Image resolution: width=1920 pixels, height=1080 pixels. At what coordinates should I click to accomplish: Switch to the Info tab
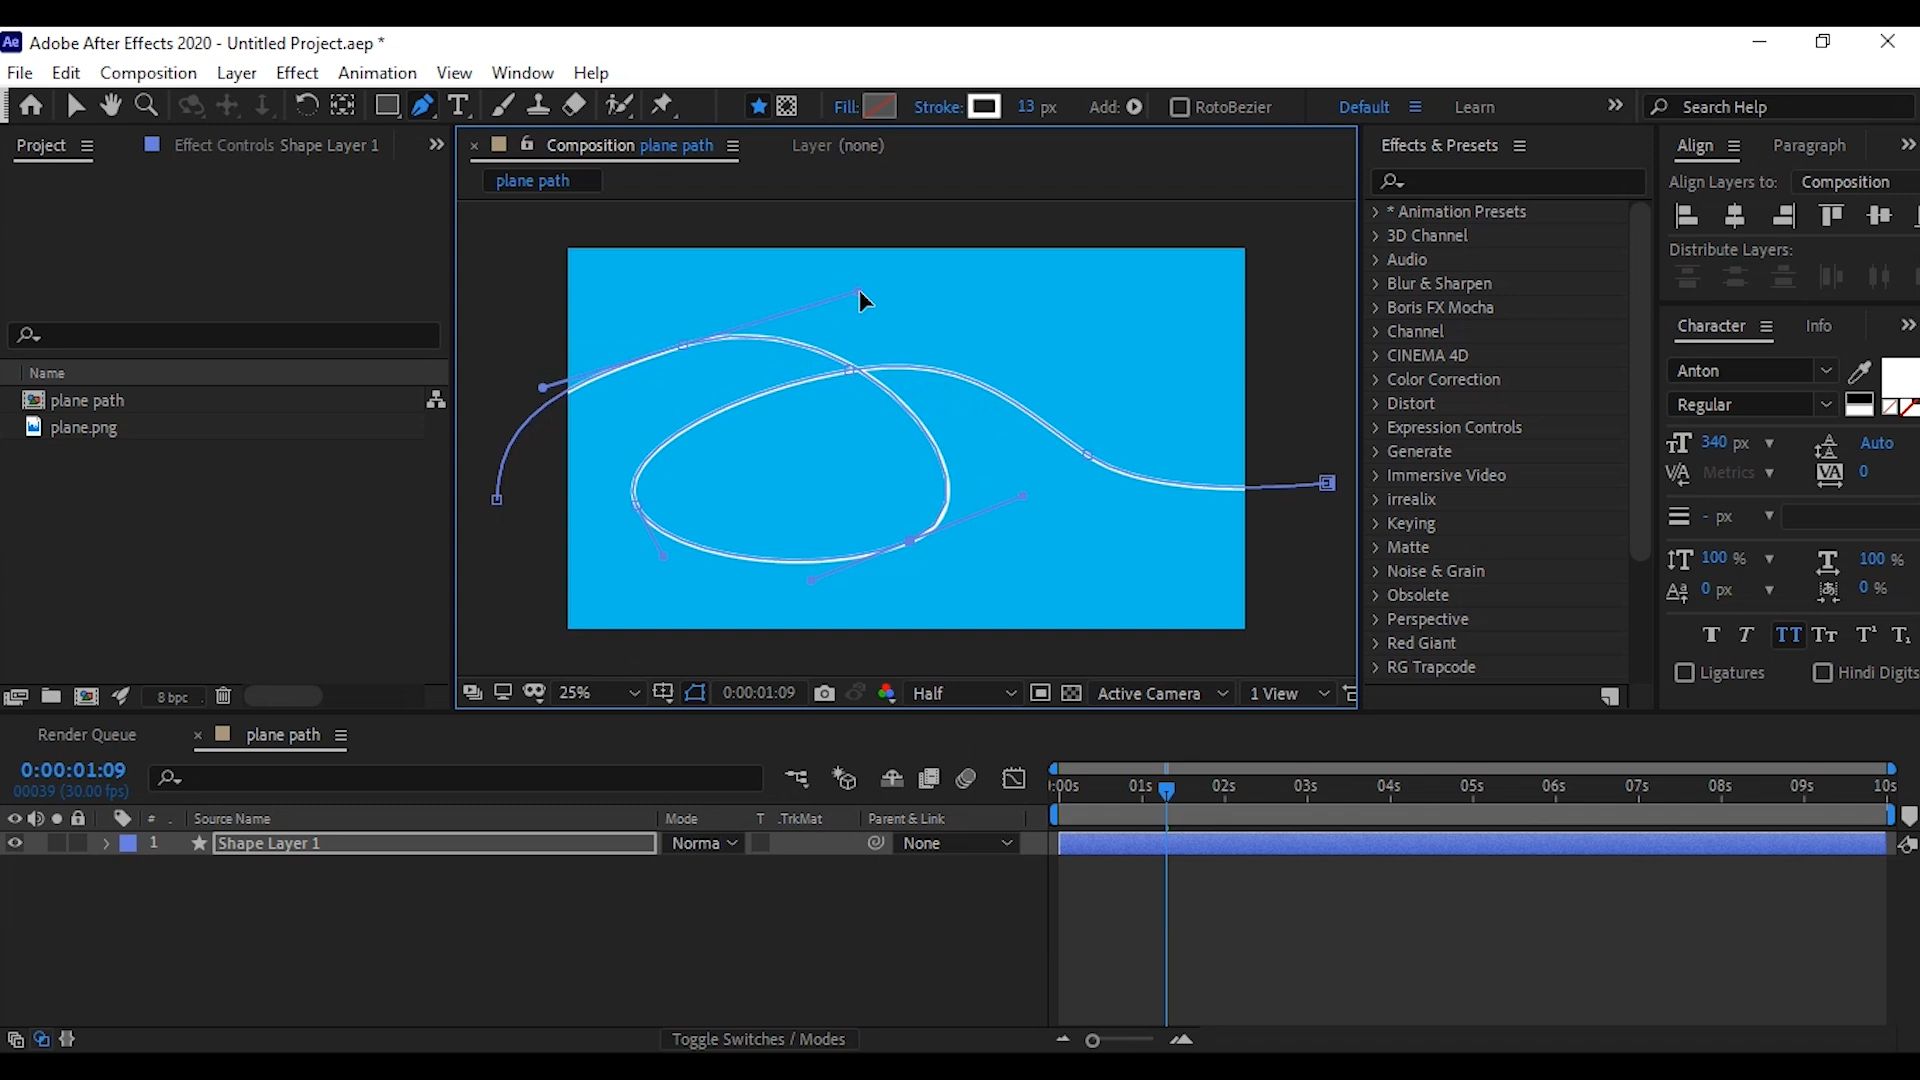1818,326
